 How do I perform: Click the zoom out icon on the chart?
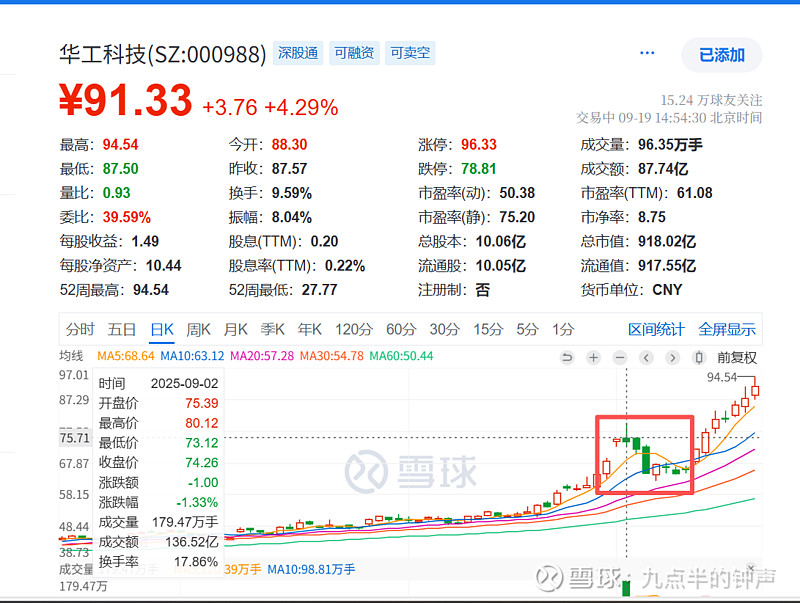(620, 356)
